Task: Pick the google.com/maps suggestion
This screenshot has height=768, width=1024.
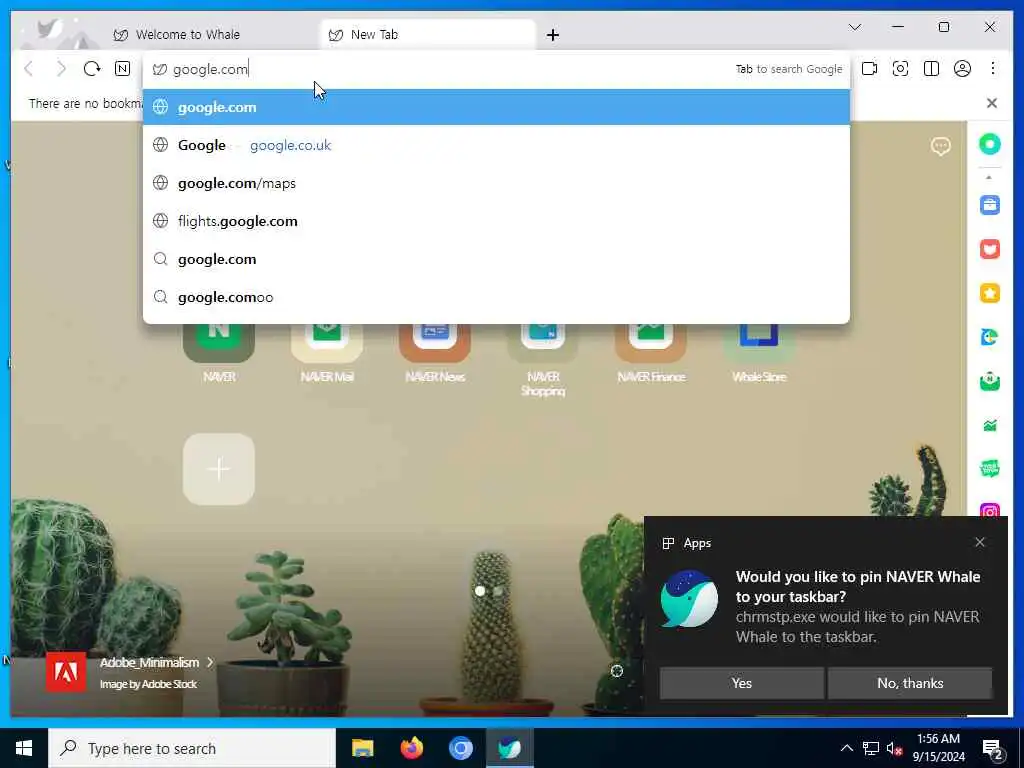Action: tap(496, 183)
